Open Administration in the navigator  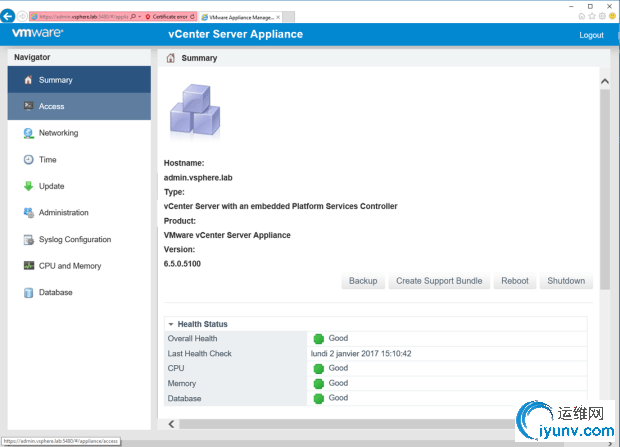tap(79, 212)
